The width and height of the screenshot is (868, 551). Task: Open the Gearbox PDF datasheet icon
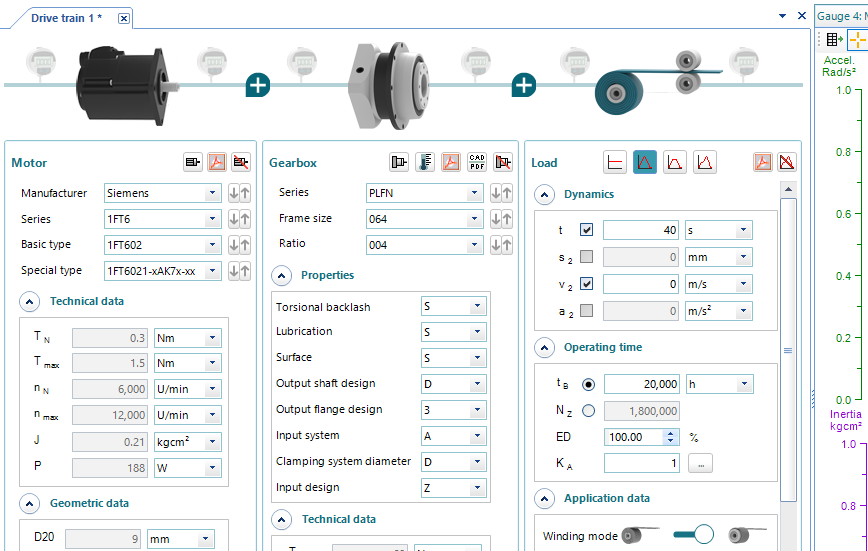click(451, 162)
